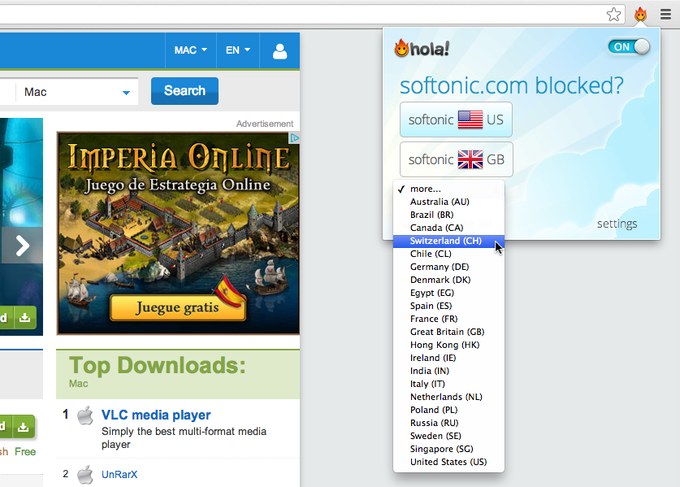Turn off the Hola ON switch
The height and width of the screenshot is (487, 680).
point(629,46)
